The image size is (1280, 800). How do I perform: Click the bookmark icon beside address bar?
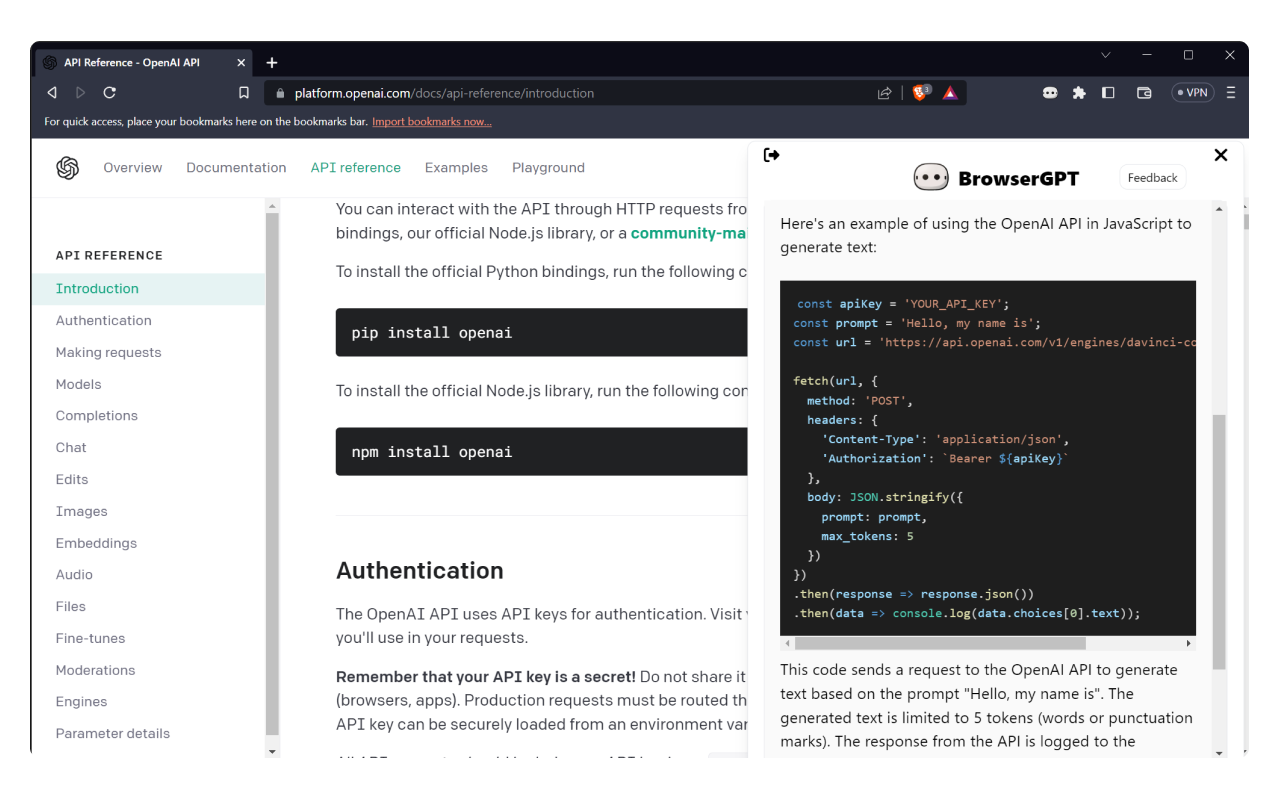[x=243, y=93]
